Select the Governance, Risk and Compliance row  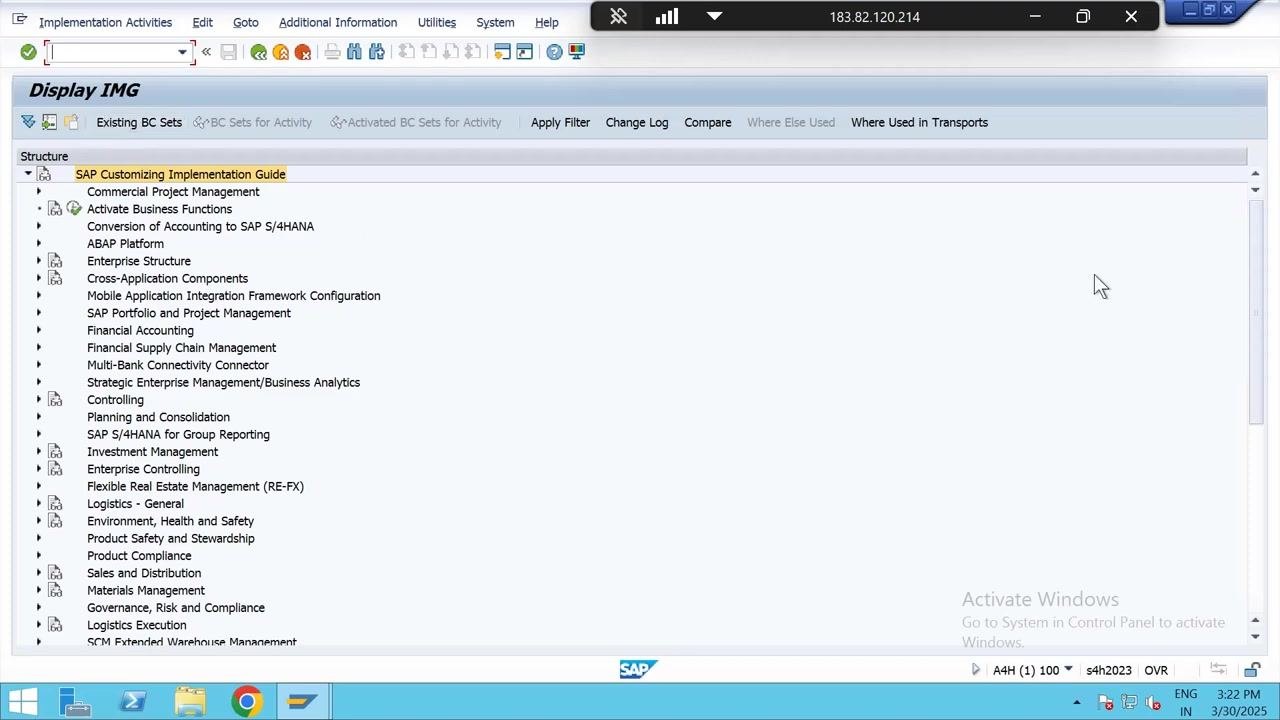176,608
